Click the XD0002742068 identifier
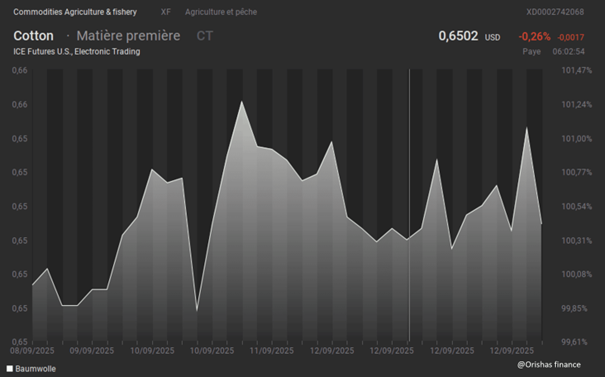605x377 pixels. pos(555,12)
